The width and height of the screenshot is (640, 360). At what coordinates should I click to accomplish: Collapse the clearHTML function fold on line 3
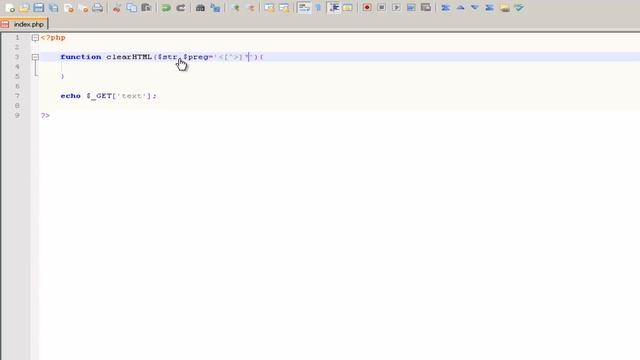[x=35, y=57]
